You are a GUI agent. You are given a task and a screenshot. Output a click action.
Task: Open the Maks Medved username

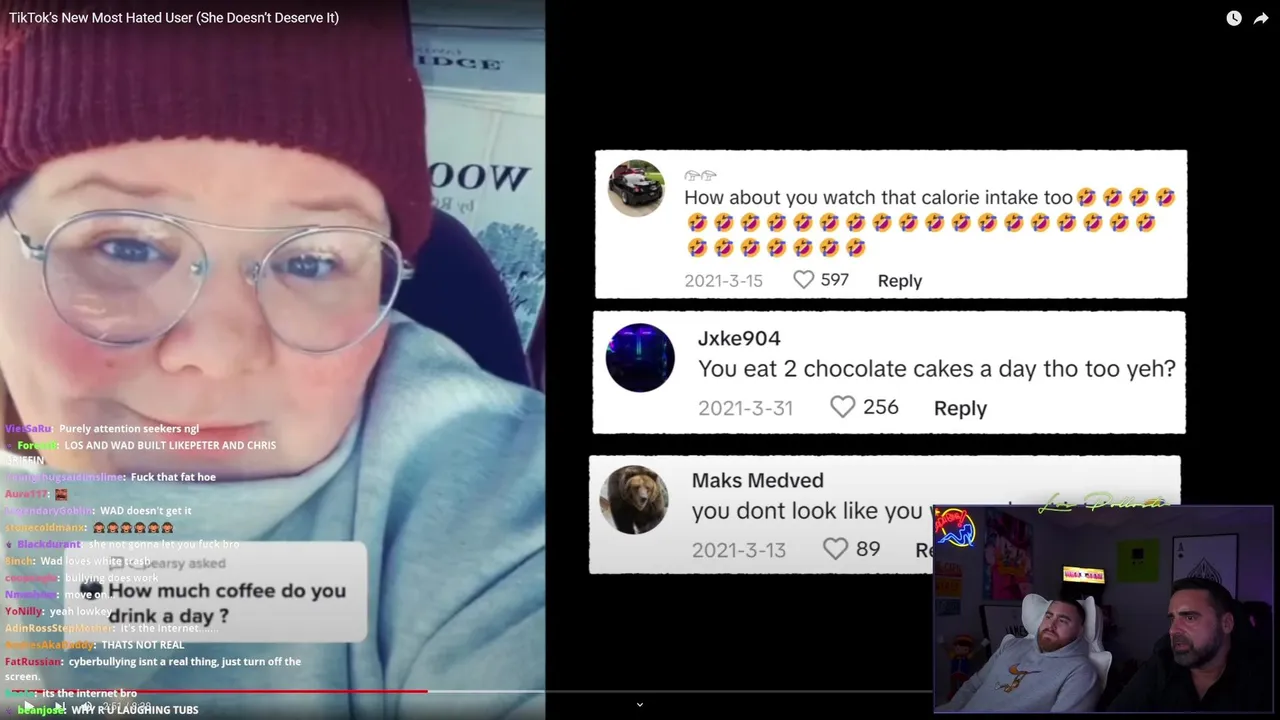[758, 481]
